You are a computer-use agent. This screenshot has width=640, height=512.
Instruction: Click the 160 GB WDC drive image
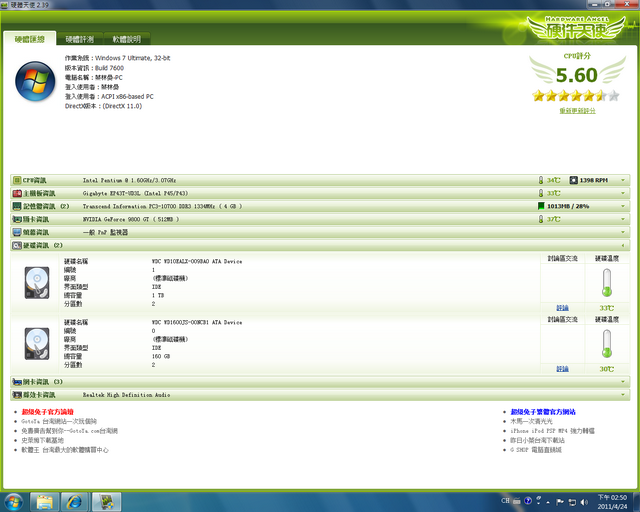point(37,344)
